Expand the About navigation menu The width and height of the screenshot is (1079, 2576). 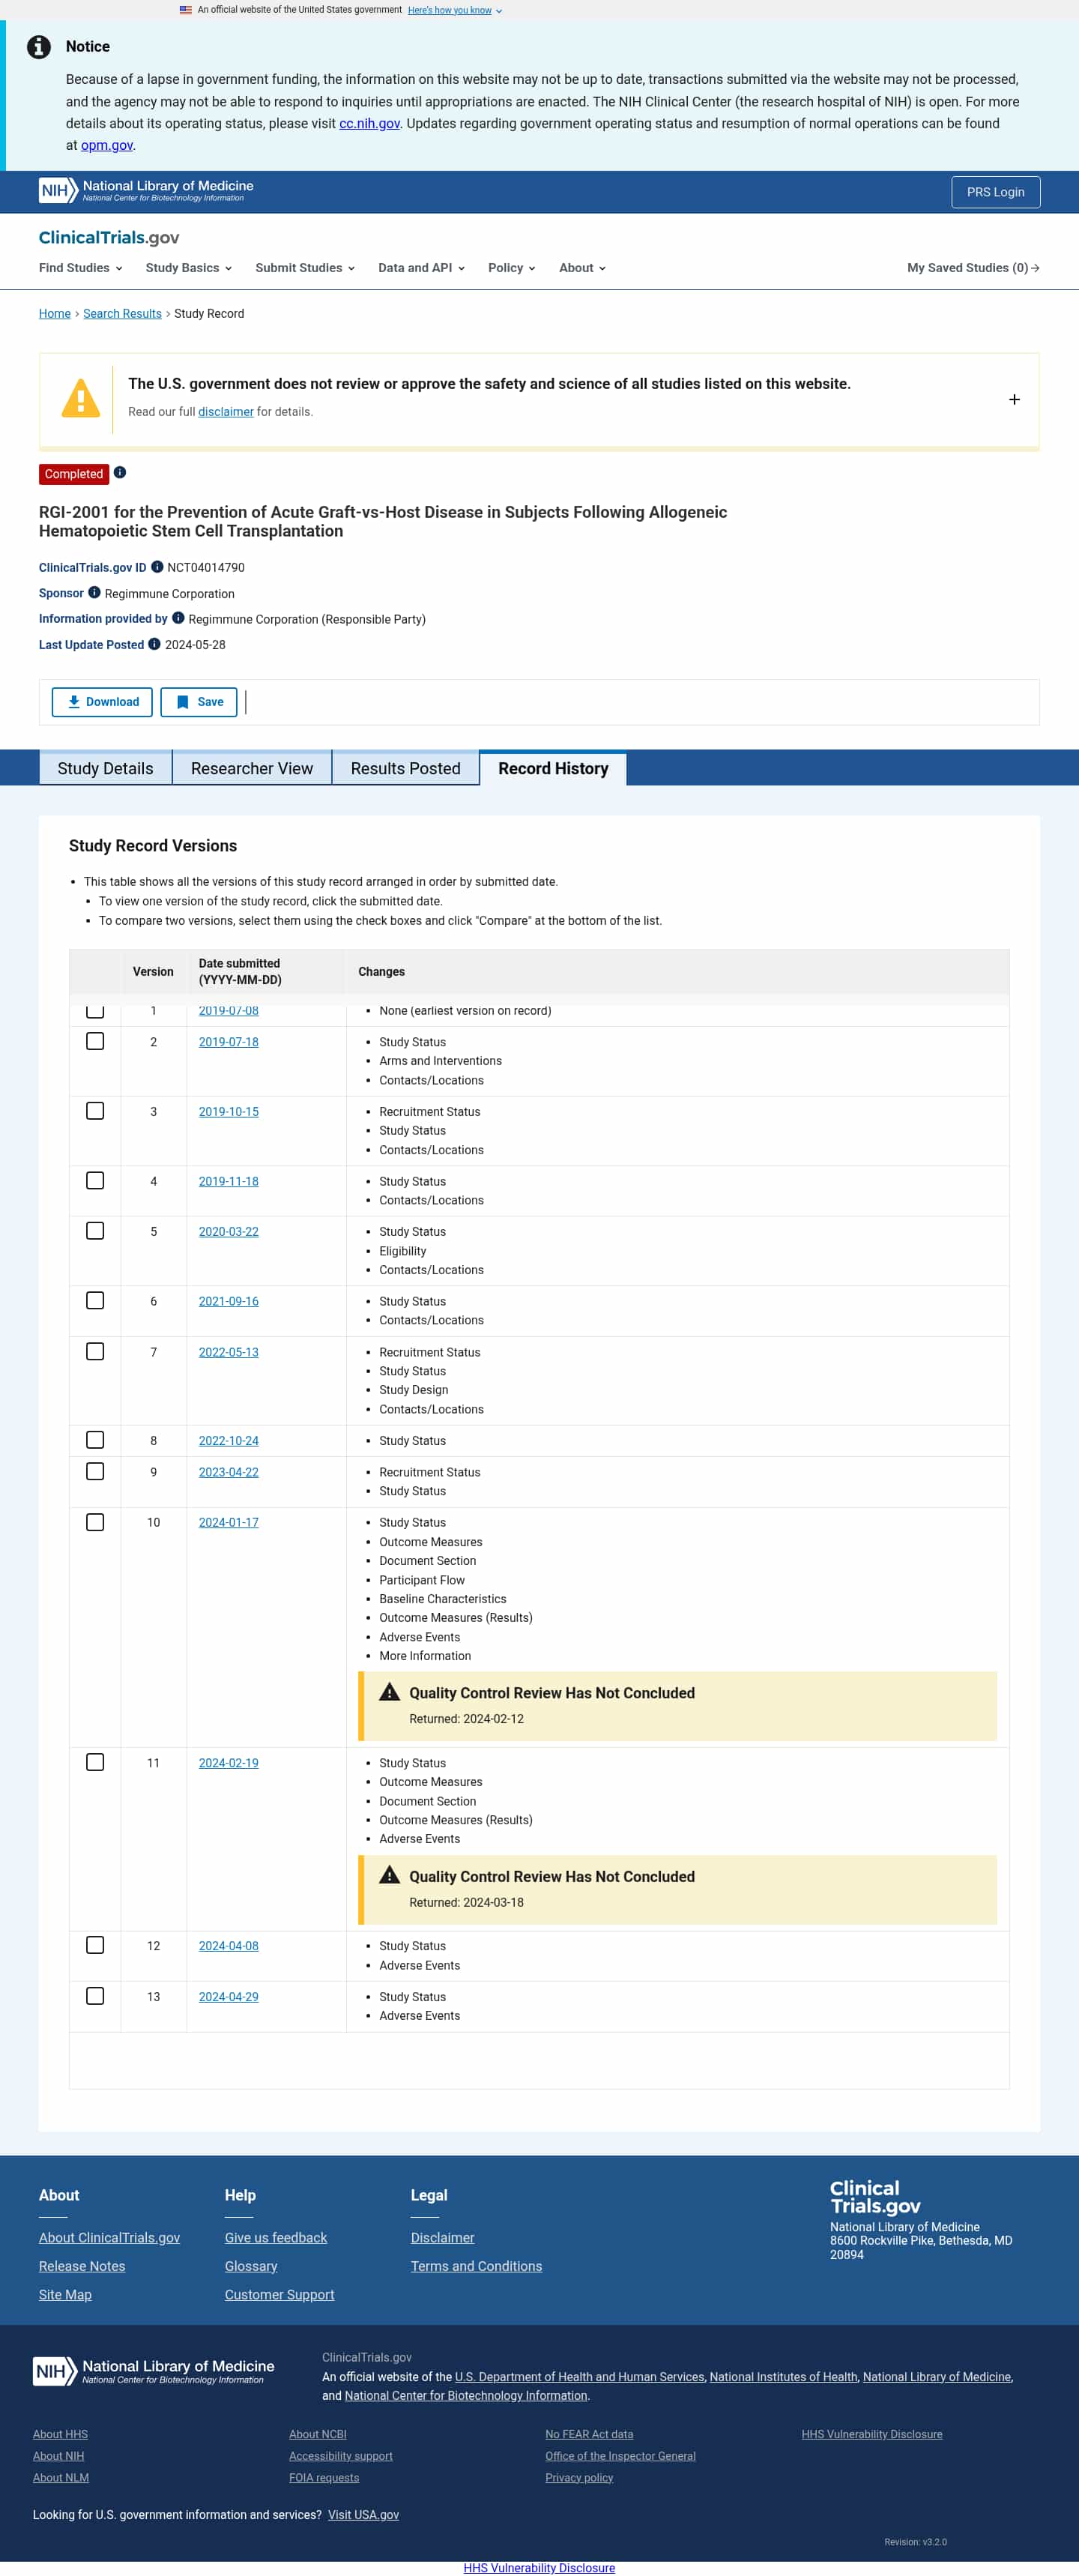point(582,268)
